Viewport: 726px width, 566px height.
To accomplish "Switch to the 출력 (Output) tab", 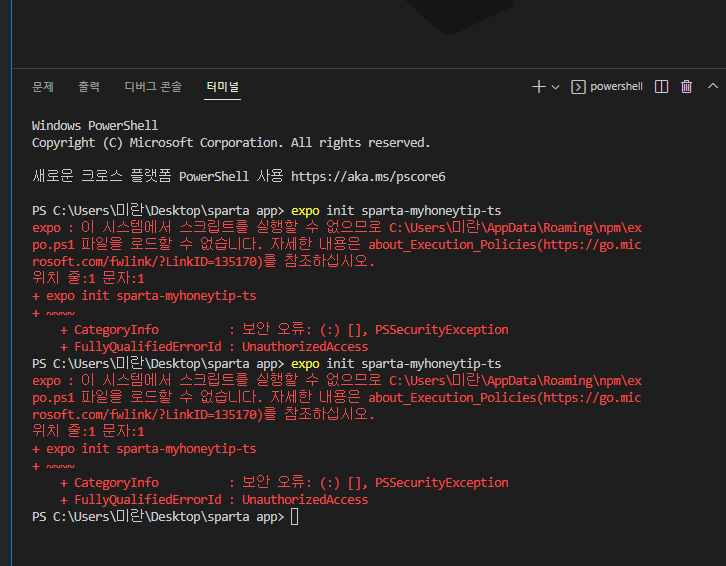I will click(88, 87).
